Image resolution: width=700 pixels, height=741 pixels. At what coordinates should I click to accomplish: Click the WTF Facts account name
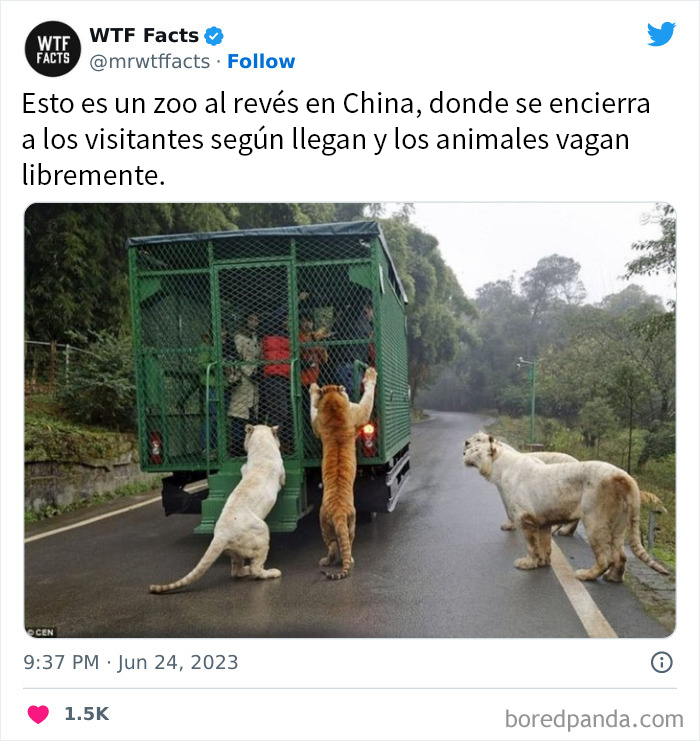(144, 35)
